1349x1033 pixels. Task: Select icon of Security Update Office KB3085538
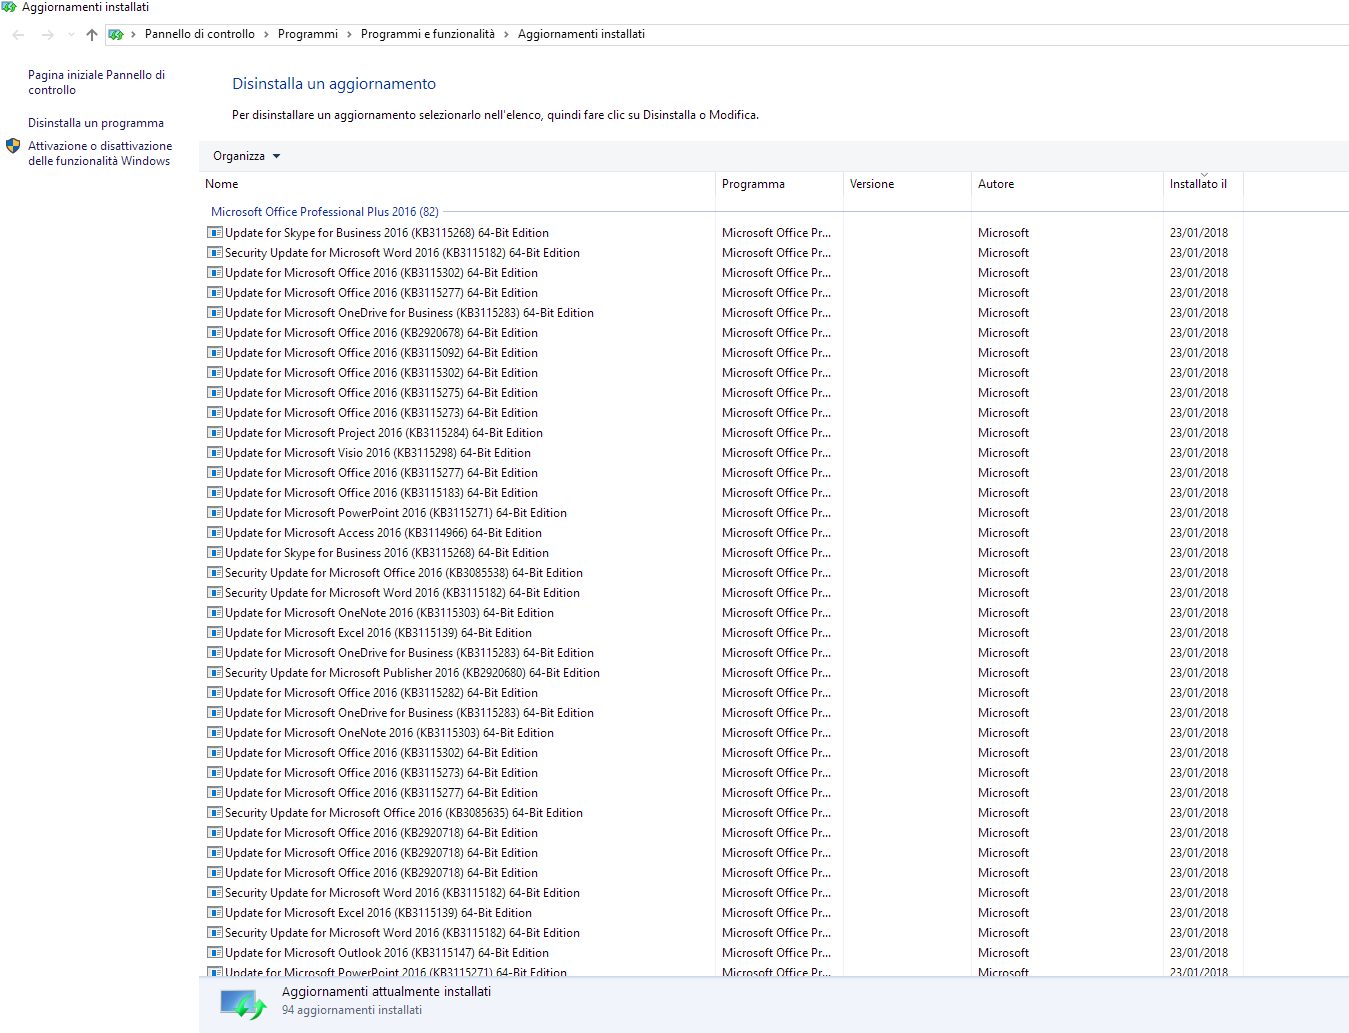215,573
